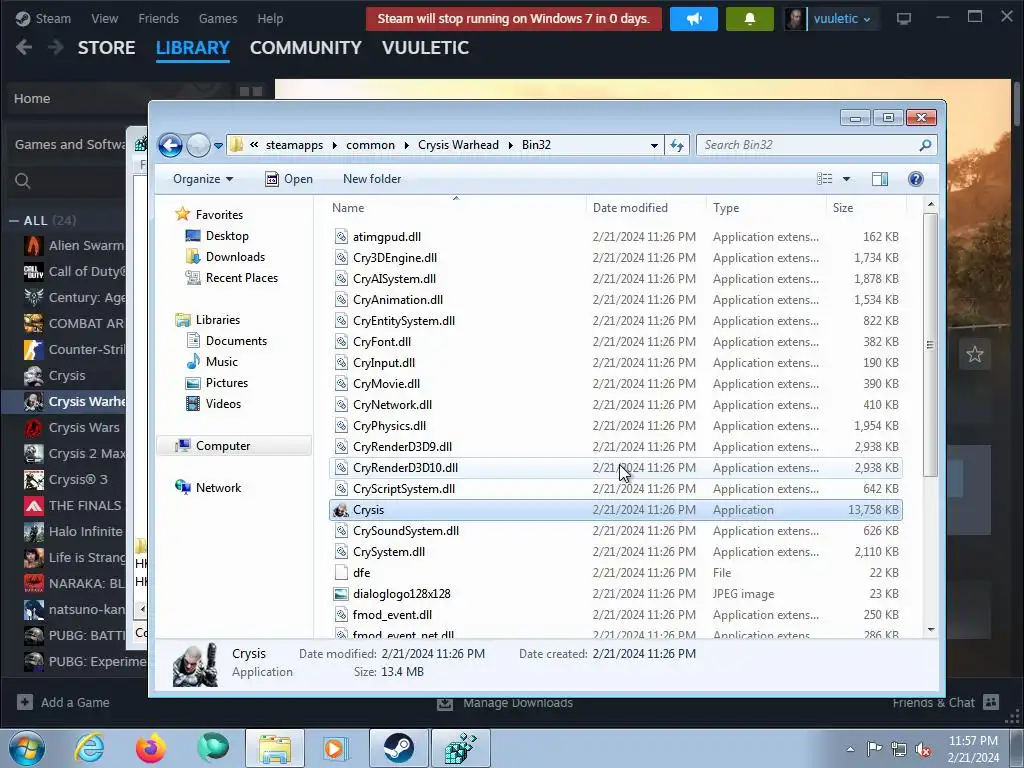1024x768 pixels.
Task: Open the view options dropdown arrow
Action: click(846, 179)
